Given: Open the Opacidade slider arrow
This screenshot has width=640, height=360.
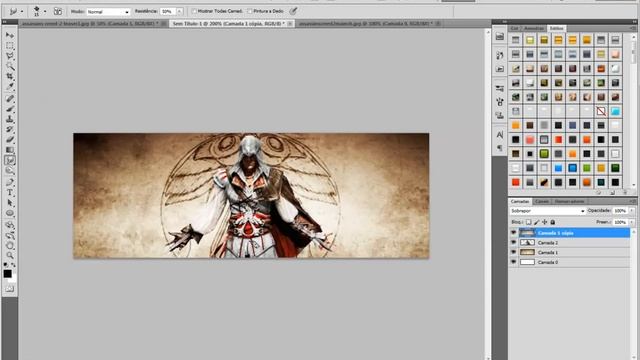Looking at the screenshot, I should [x=632, y=211].
